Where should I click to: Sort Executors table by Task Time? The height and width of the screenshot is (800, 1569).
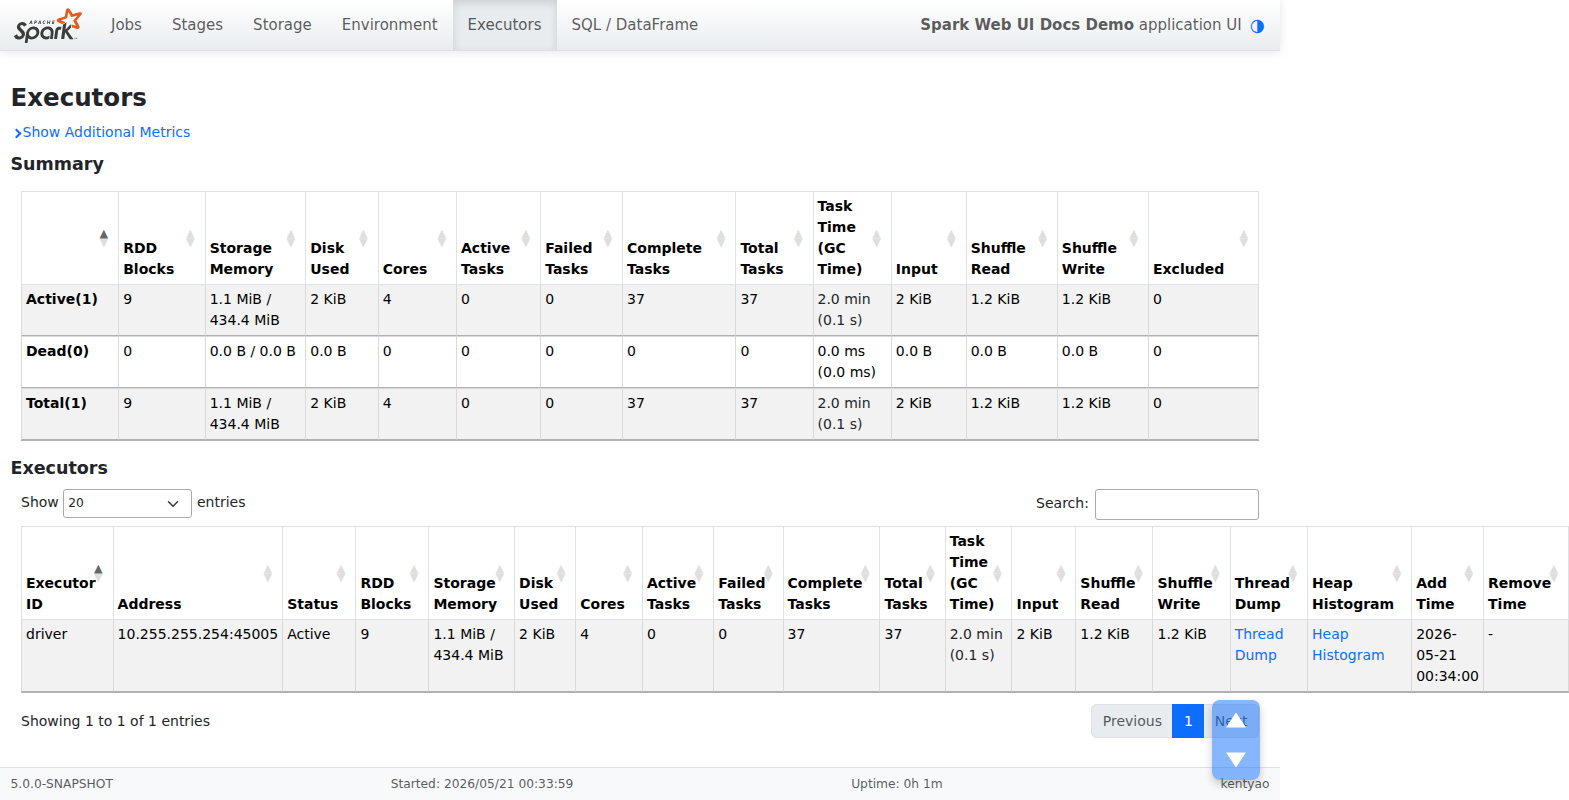point(978,573)
